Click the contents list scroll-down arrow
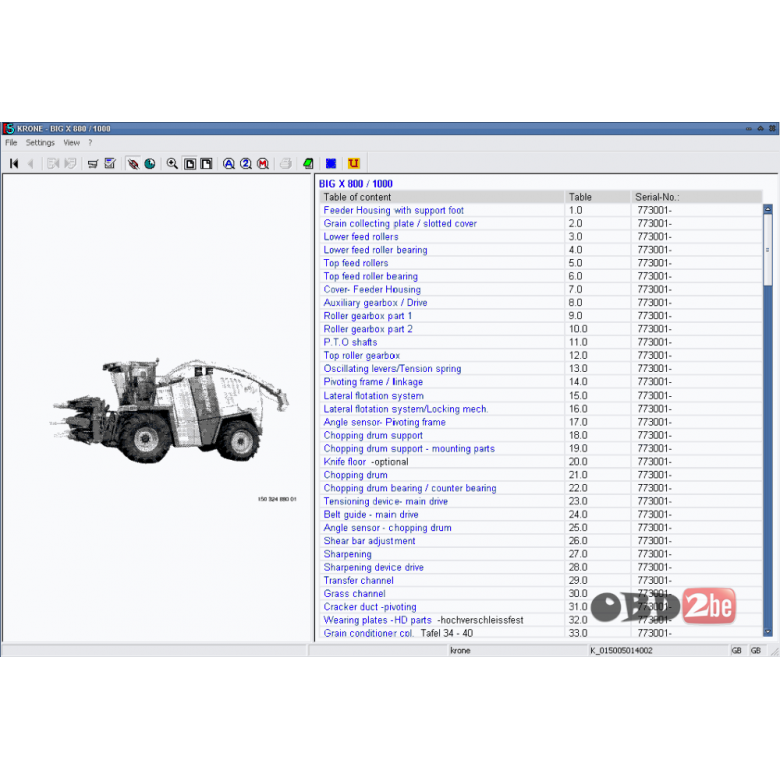Viewport: 780px width, 780px height. tap(768, 632)
